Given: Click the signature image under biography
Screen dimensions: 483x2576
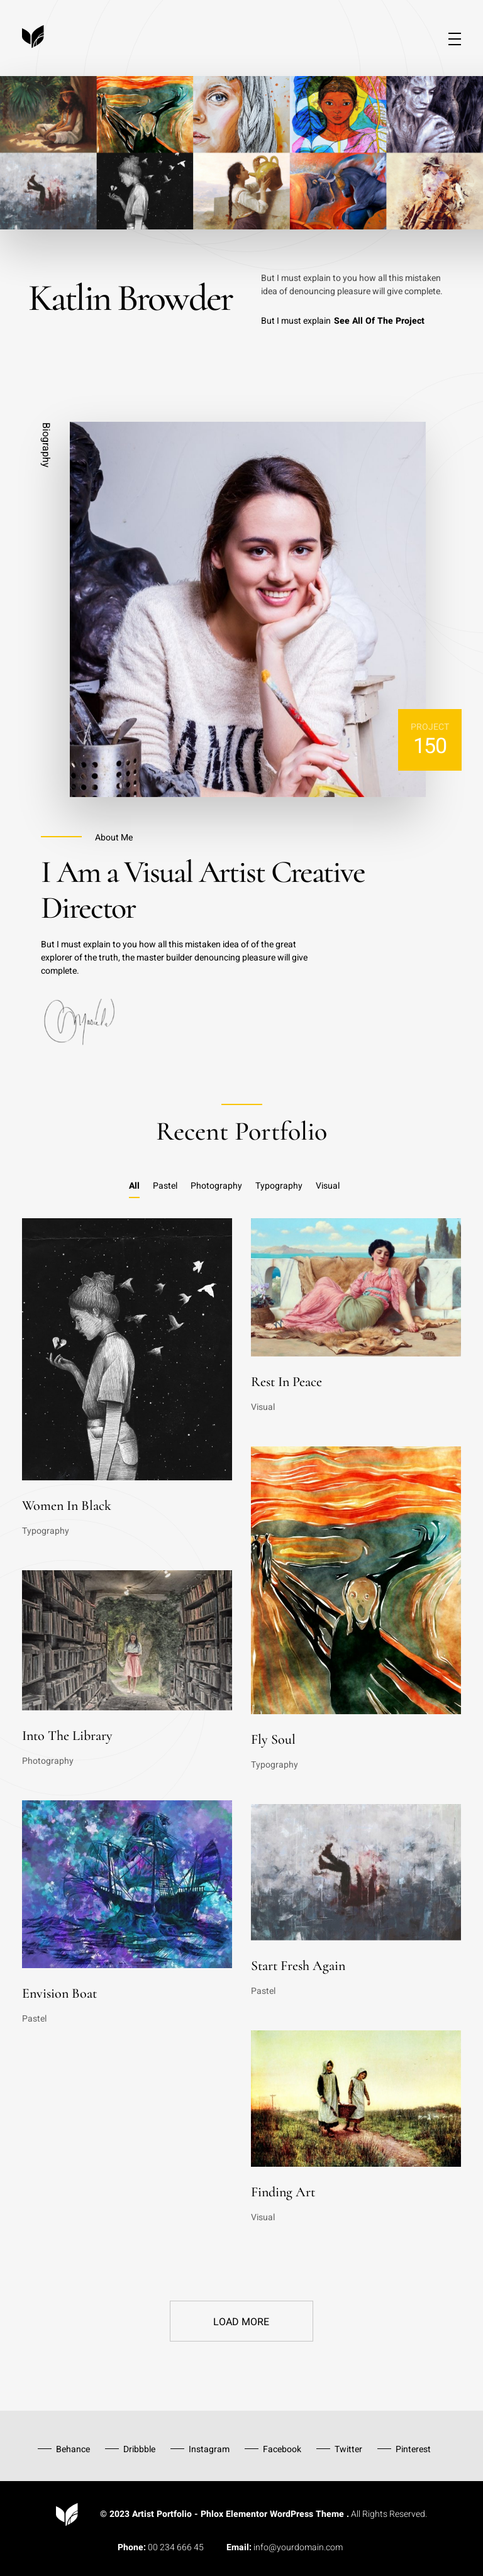Looking at the screenshot, I should coord(79,1021).
